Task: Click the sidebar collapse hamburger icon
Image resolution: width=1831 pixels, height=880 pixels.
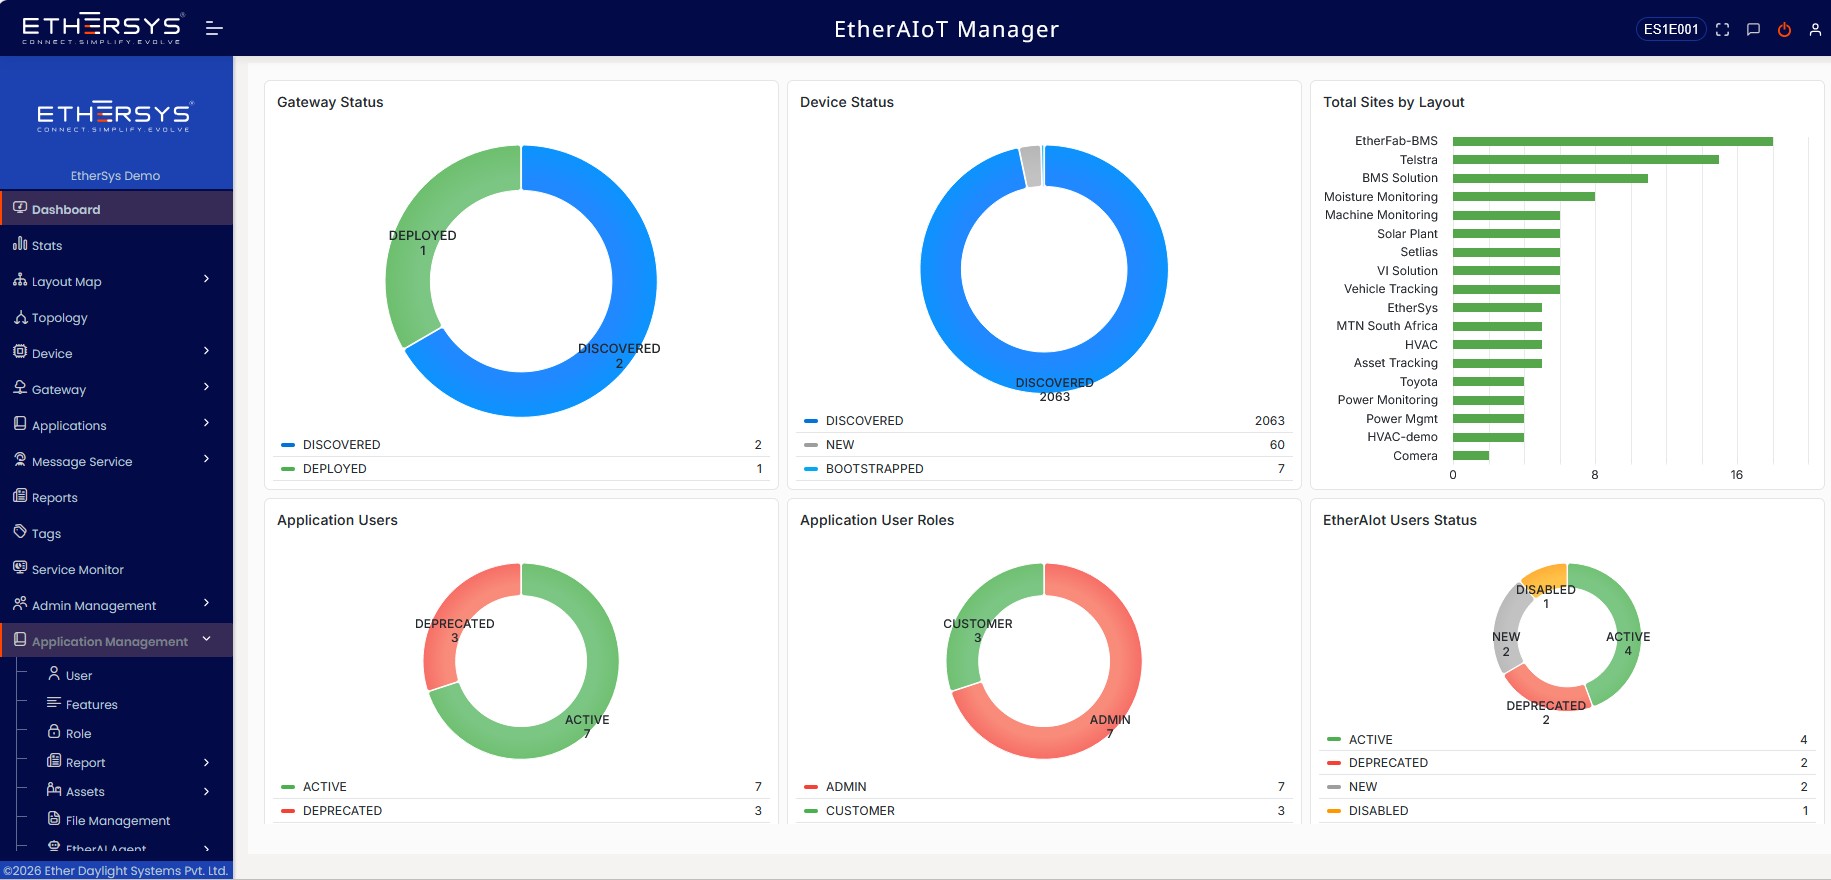Action: pyautogui.click(x=214, y=29)
